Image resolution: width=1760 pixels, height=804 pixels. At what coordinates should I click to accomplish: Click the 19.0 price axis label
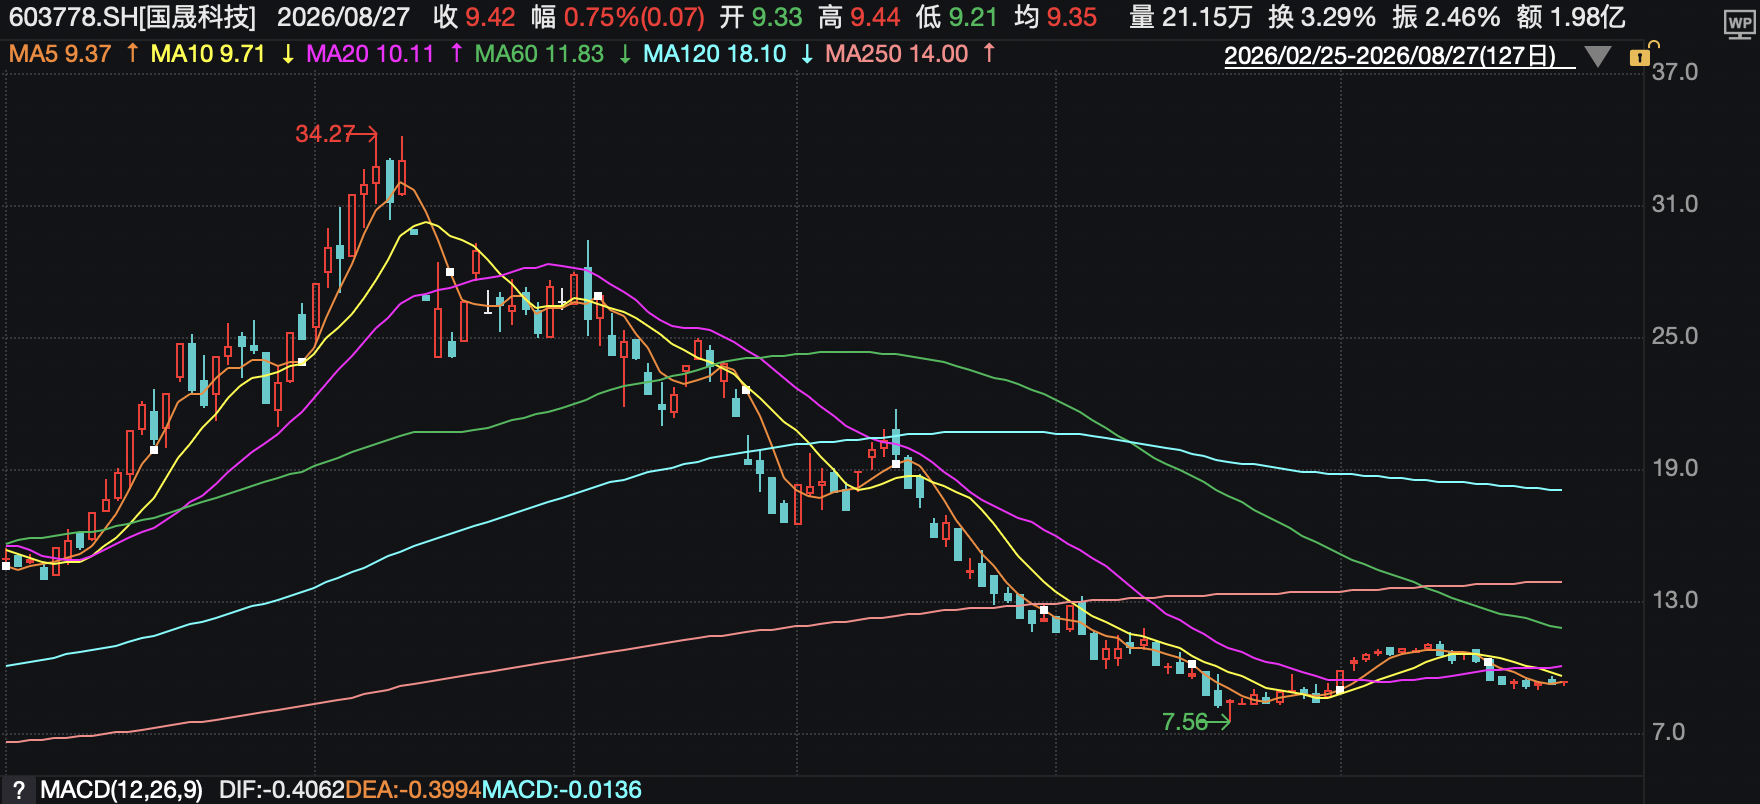(1675, 468)
